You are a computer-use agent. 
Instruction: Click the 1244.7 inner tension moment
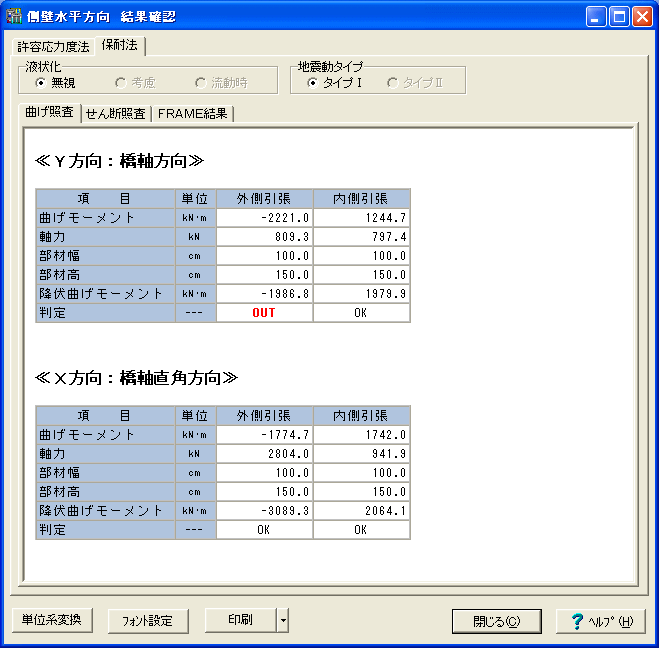(361, 218)
